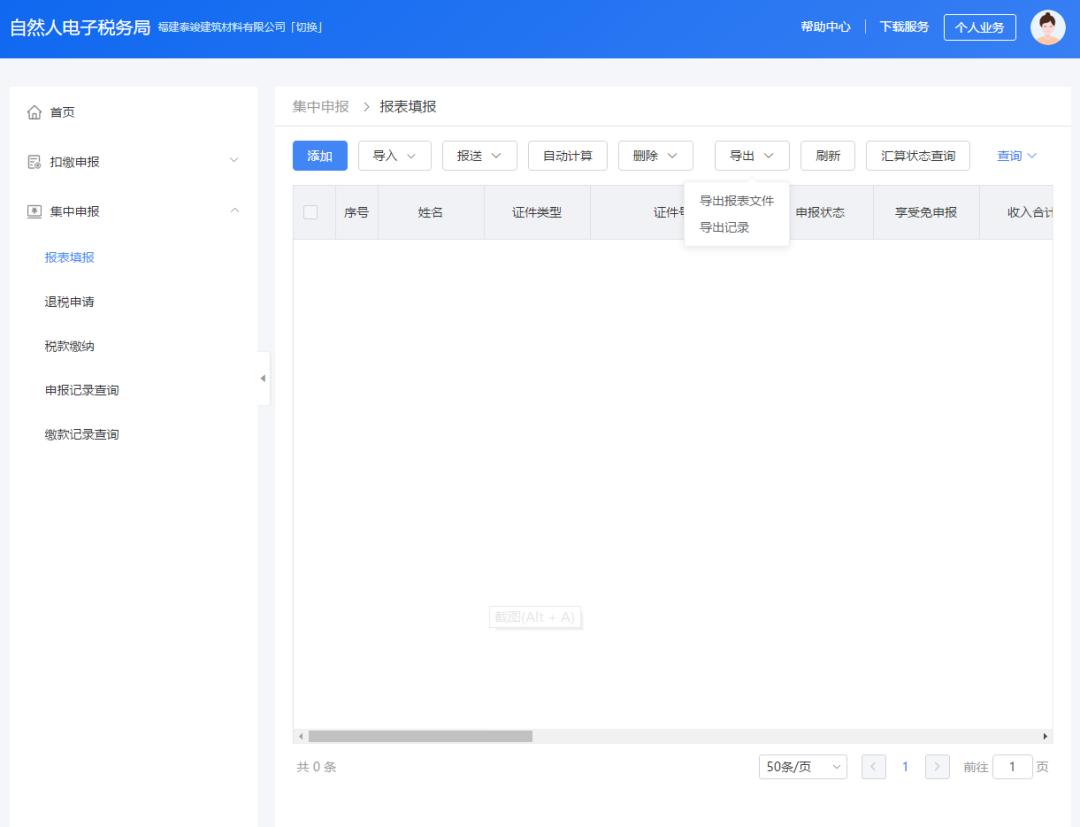Open 帮助中心 from the top bar
Viewport: 1080px width, 827px height.
pos(824,27)
